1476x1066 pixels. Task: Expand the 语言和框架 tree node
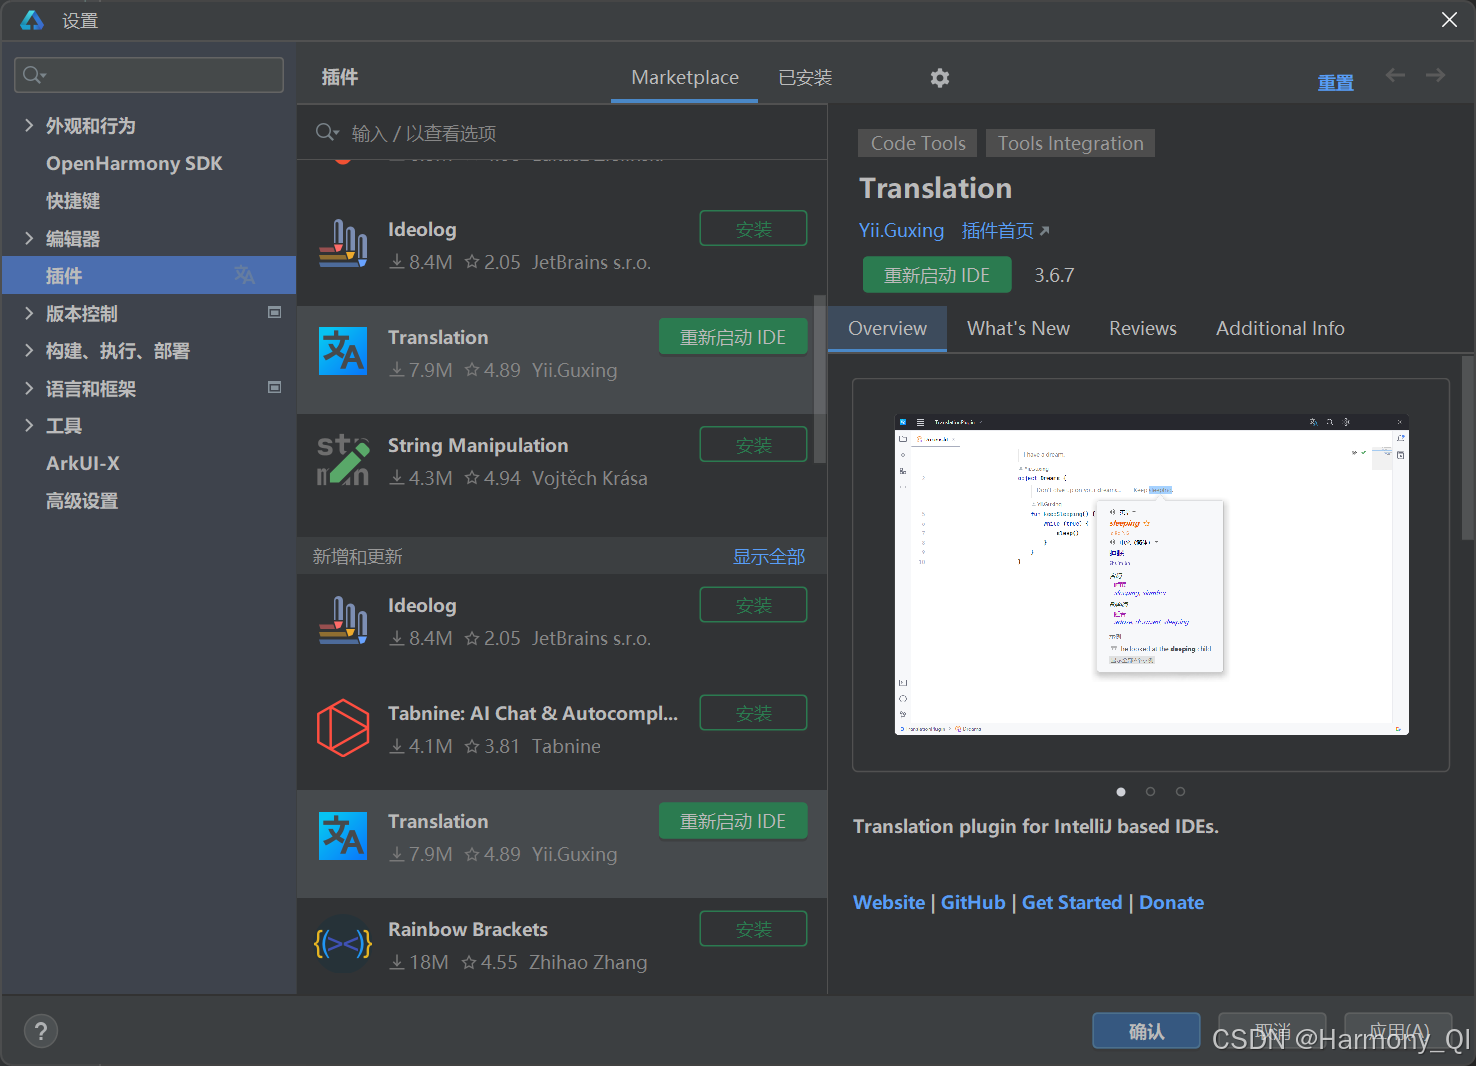pyautogui.click(x=29, y=388)
